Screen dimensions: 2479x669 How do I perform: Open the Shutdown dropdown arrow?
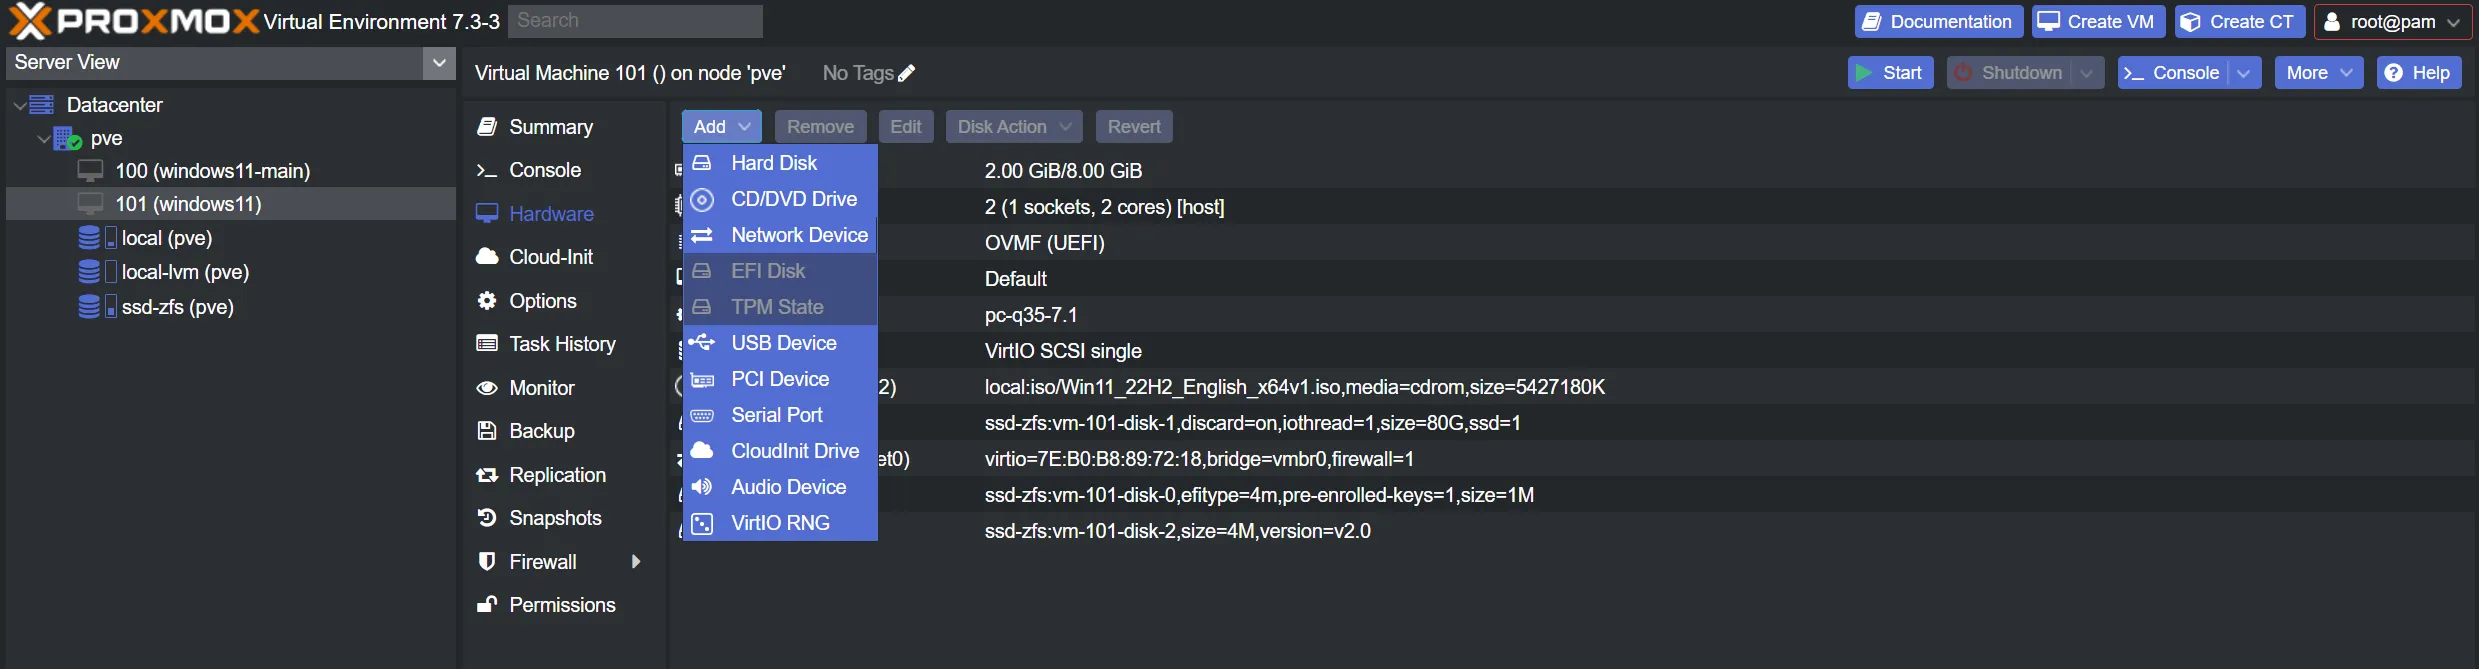coord(2086,73)
